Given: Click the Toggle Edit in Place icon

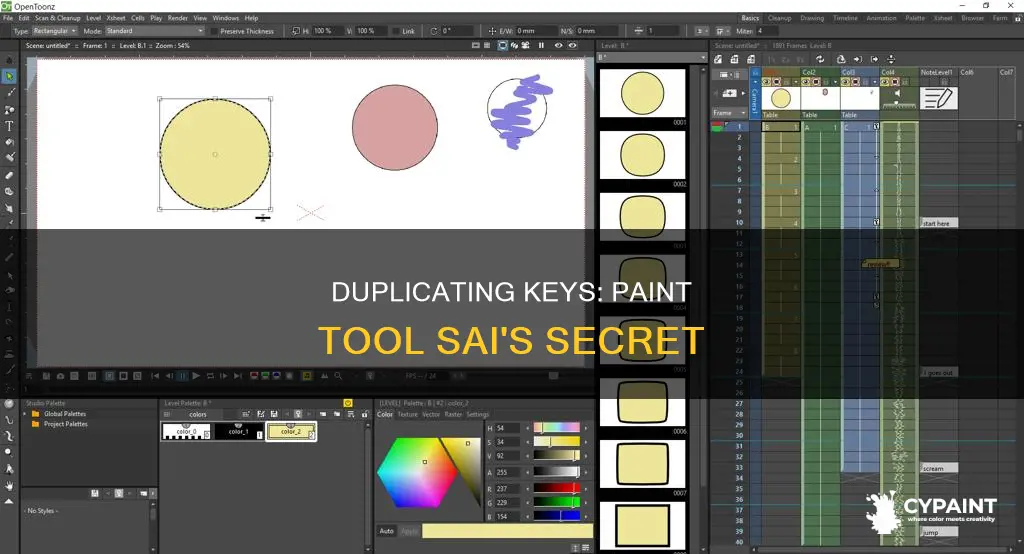Looking at the screenshot, I should (891, 59).
